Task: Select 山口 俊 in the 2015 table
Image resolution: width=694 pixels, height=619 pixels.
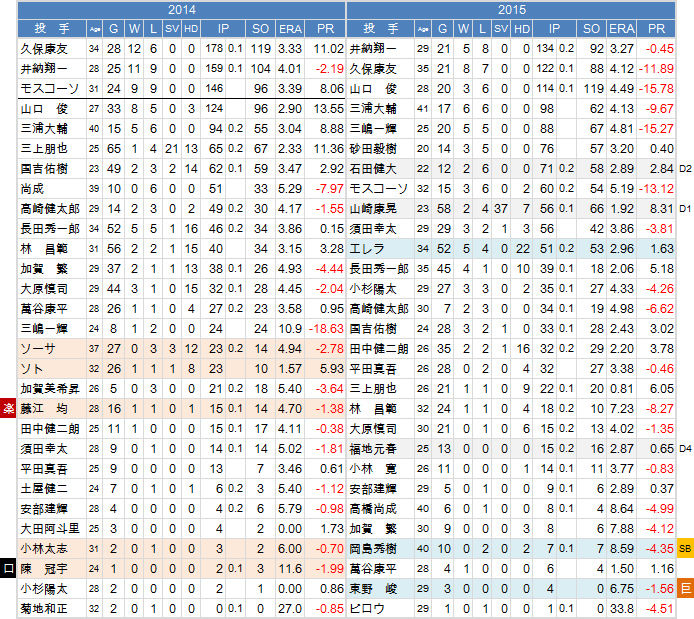Action: 373,88
